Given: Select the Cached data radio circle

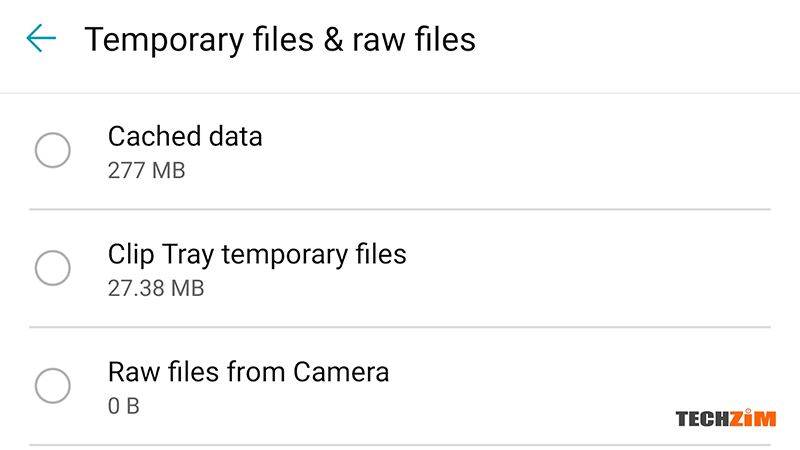Looking at the screenshot, I should click(x=53, y=151).
